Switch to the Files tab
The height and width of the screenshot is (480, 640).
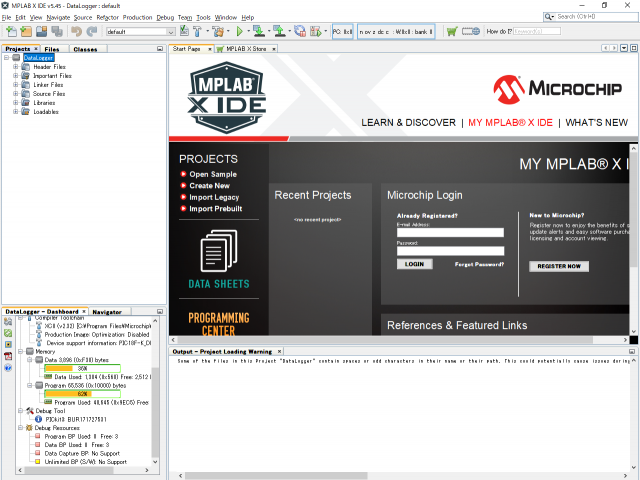[x=52, y=49]
